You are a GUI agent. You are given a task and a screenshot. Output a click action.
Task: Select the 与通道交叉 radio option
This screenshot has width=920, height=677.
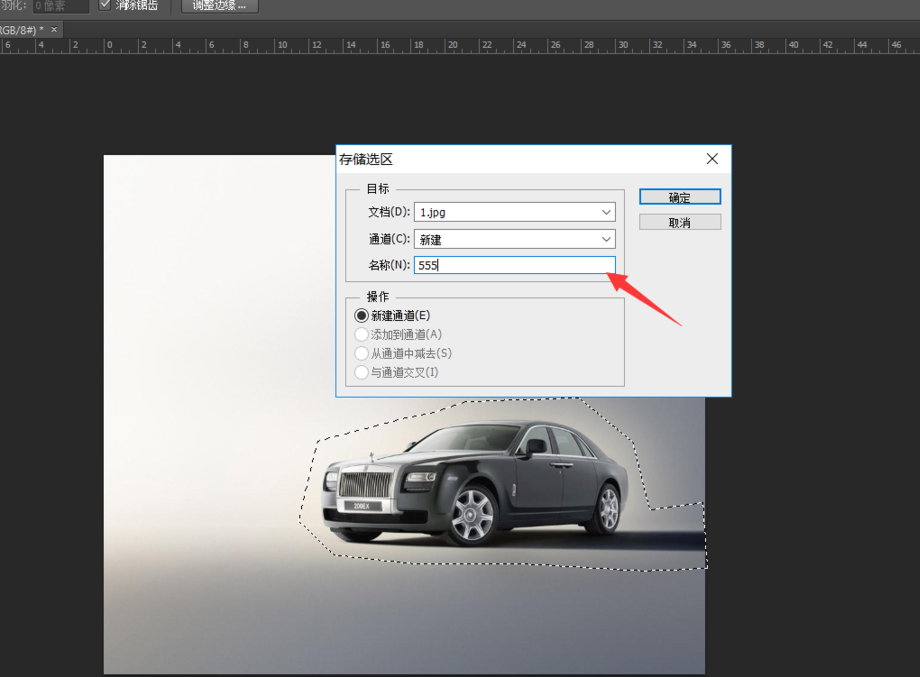[362, 372]
